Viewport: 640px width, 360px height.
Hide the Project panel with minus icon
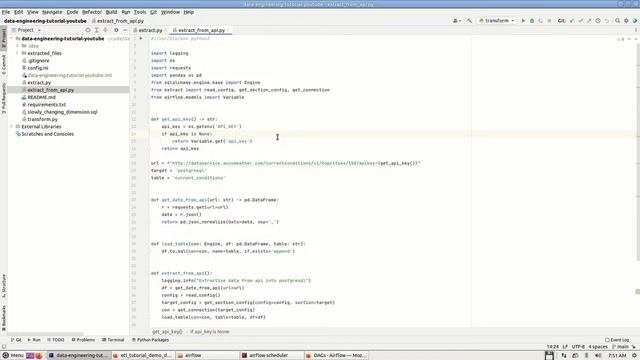[125, 30]
